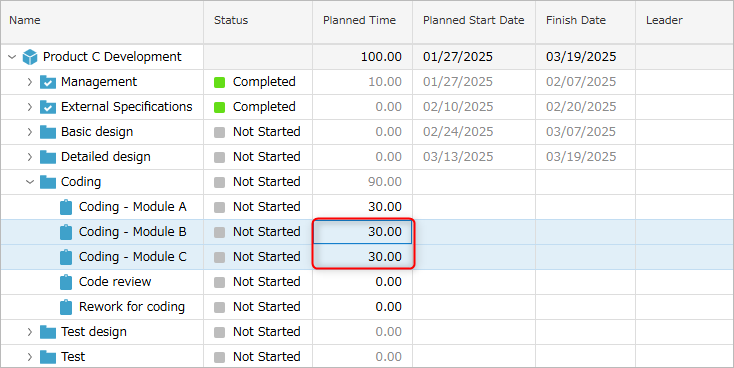Select the Planned Time cell for Module B
Viewport: 734px width, 368px height.
[x=362, y=232]
